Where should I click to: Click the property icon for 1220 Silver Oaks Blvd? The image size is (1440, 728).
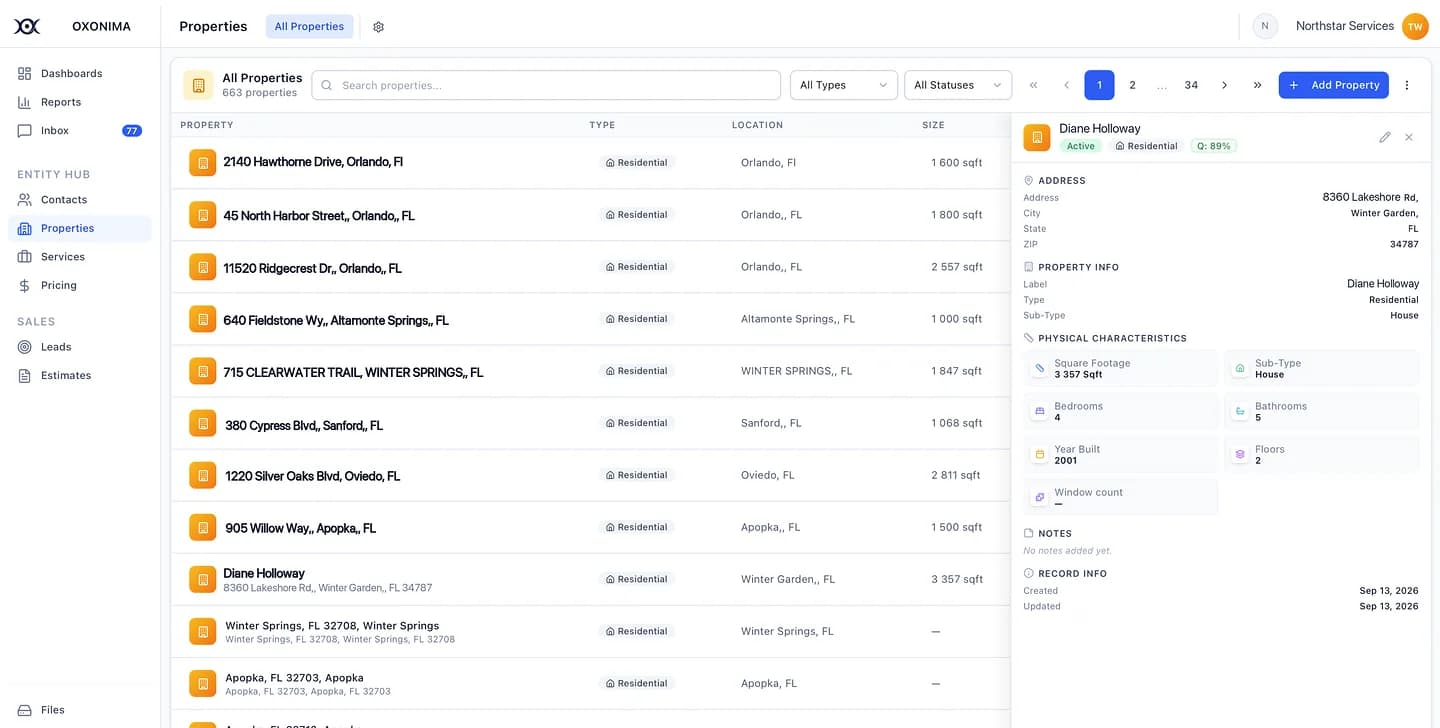pyautogui.click(x=203, y=475)
